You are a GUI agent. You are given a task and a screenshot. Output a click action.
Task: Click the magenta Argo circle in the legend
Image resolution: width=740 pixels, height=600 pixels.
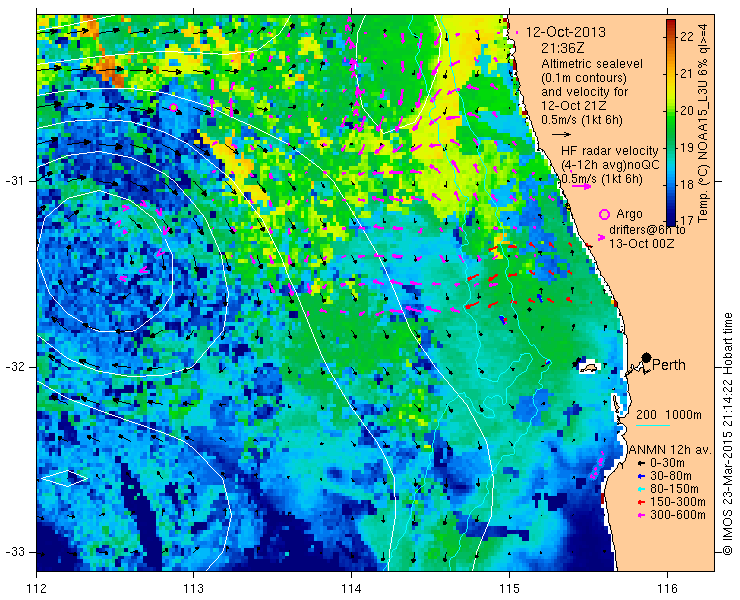(604, 215)
